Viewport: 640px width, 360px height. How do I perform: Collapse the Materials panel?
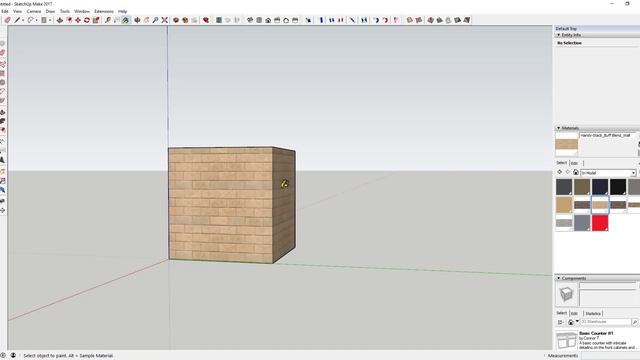coord(558,128)
